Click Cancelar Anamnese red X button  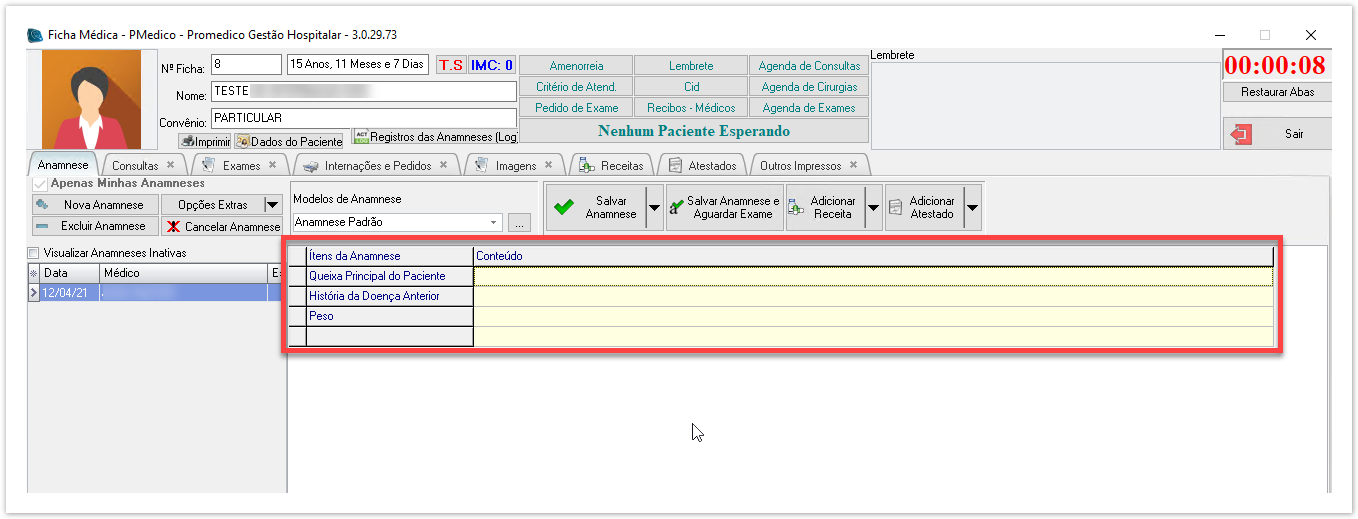(x=223, y=226)
